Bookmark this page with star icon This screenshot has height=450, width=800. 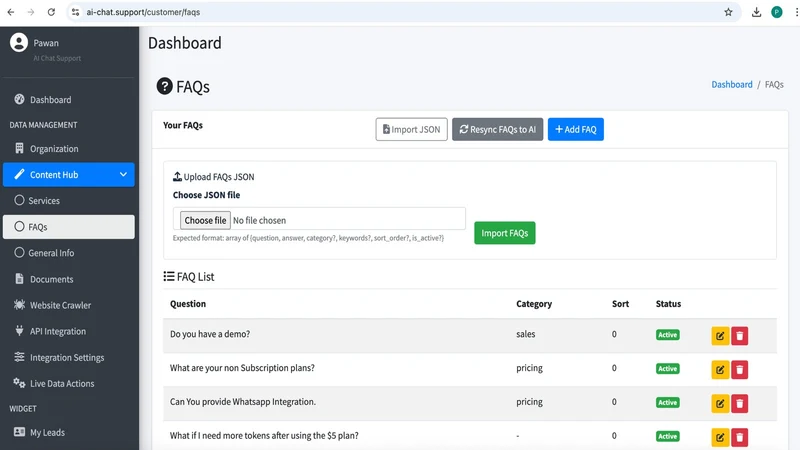[728, 12]
